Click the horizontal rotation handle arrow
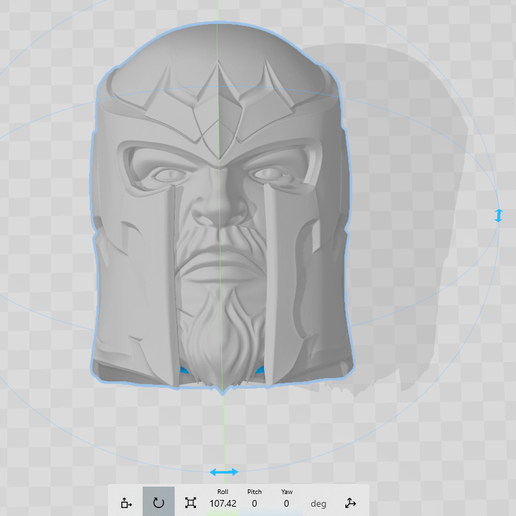516x516 pixels. pyautogui.click(x=224, y=472)
